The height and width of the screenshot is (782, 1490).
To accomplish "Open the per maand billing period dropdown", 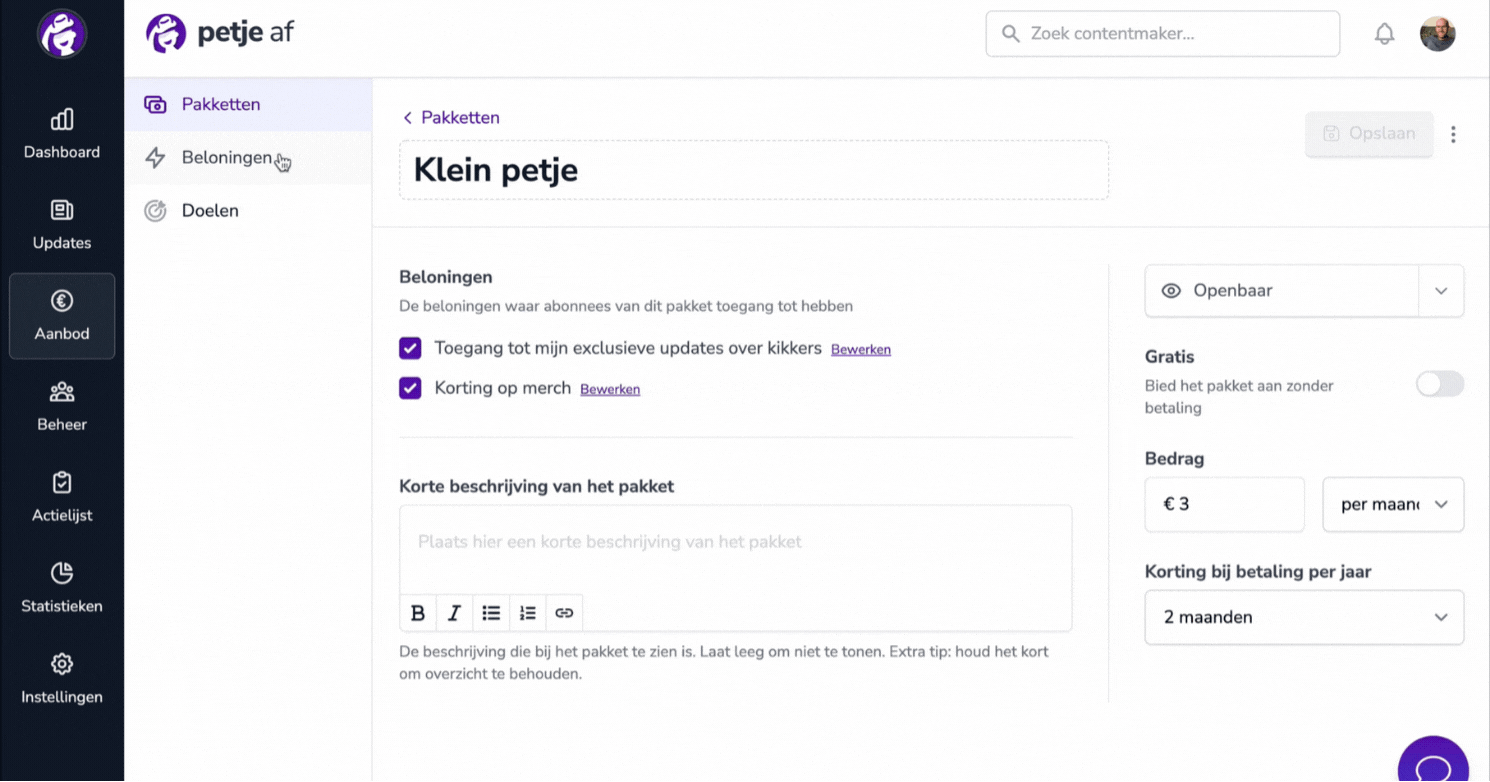I will point(1393,504).
